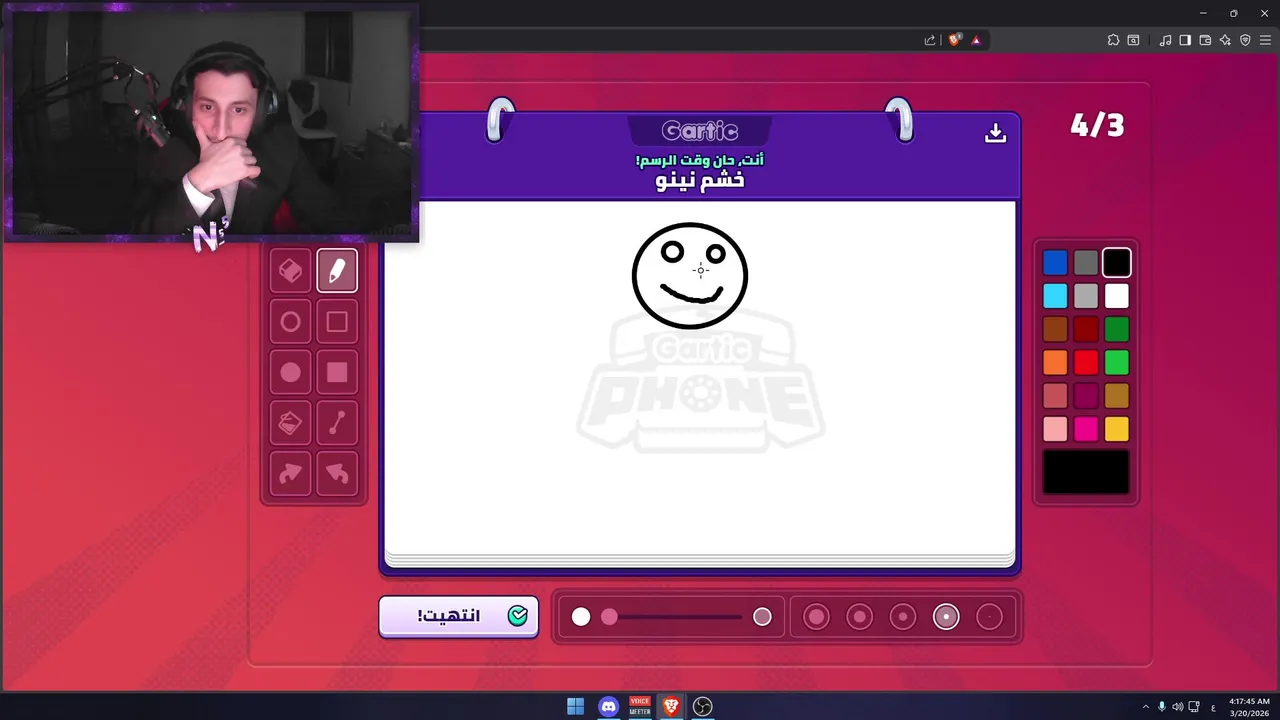This screenshot has height=720, width=1280.
Task: Pick the salmon color swatch
Action: tap(1055, 396)
